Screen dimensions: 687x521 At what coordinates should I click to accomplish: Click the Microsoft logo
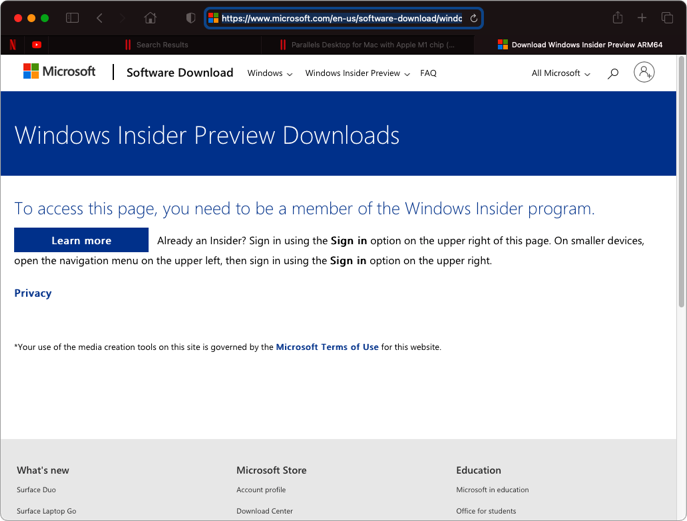tap(59, 71)
